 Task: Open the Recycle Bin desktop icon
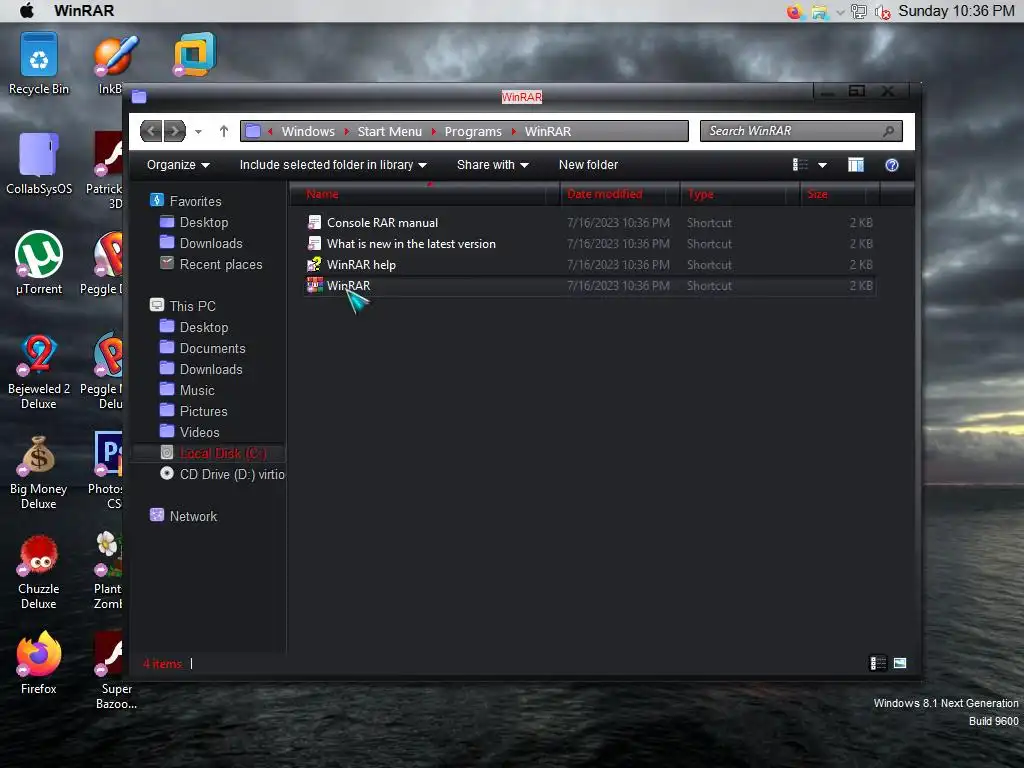point(39,64)
